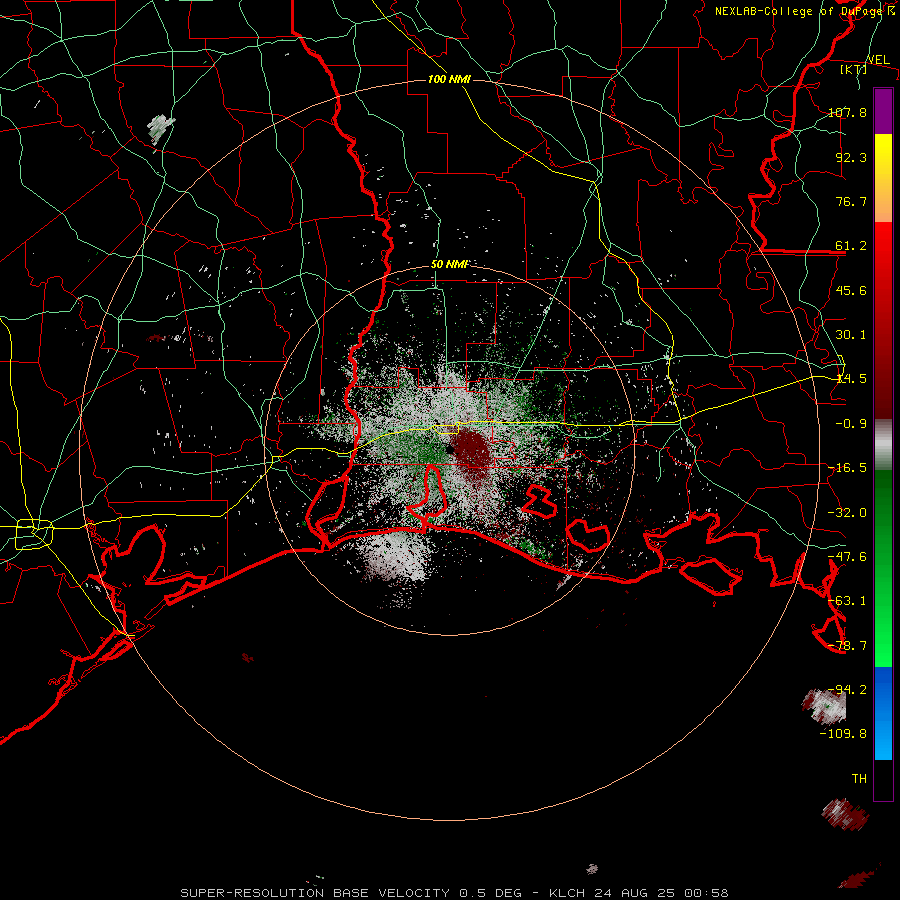The image size is (900, 900).
Task: Click the isolated gray echo in the upper left
Action: (x=160, y=128)
